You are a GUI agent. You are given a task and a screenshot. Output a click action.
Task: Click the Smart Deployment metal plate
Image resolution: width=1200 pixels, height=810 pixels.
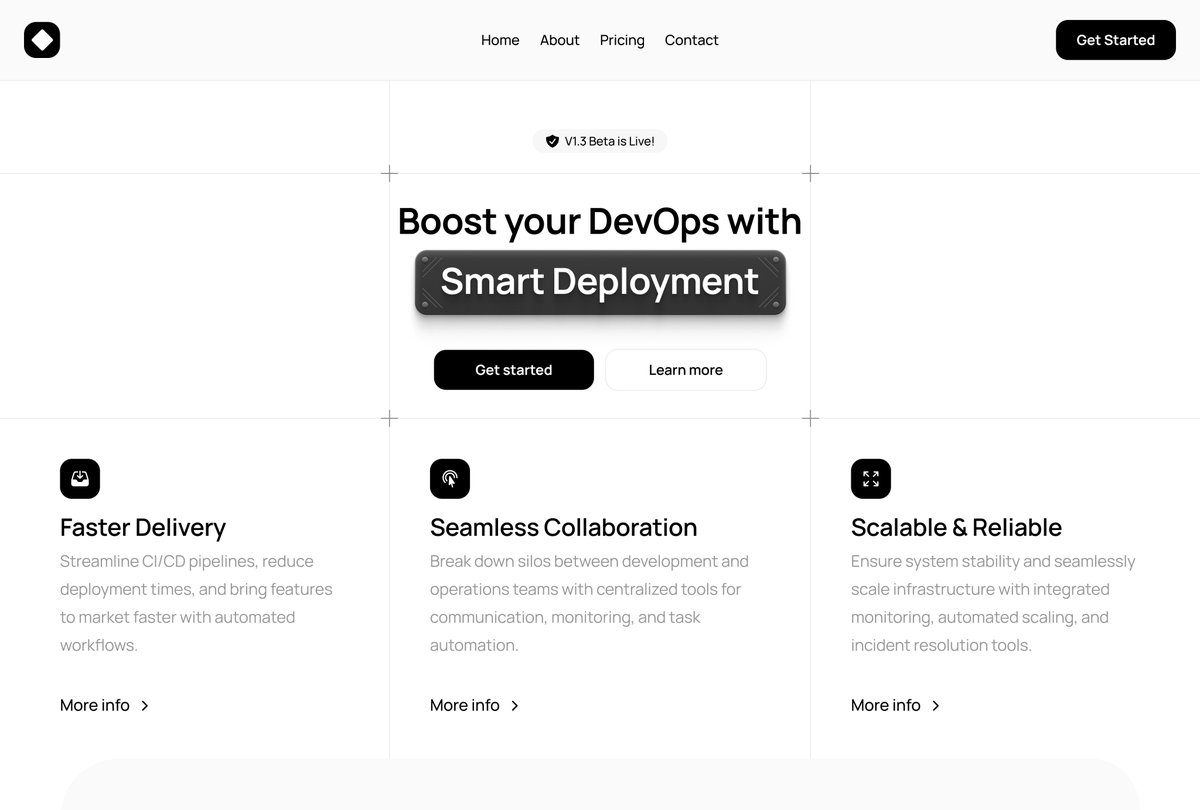(x=600, y=282)
